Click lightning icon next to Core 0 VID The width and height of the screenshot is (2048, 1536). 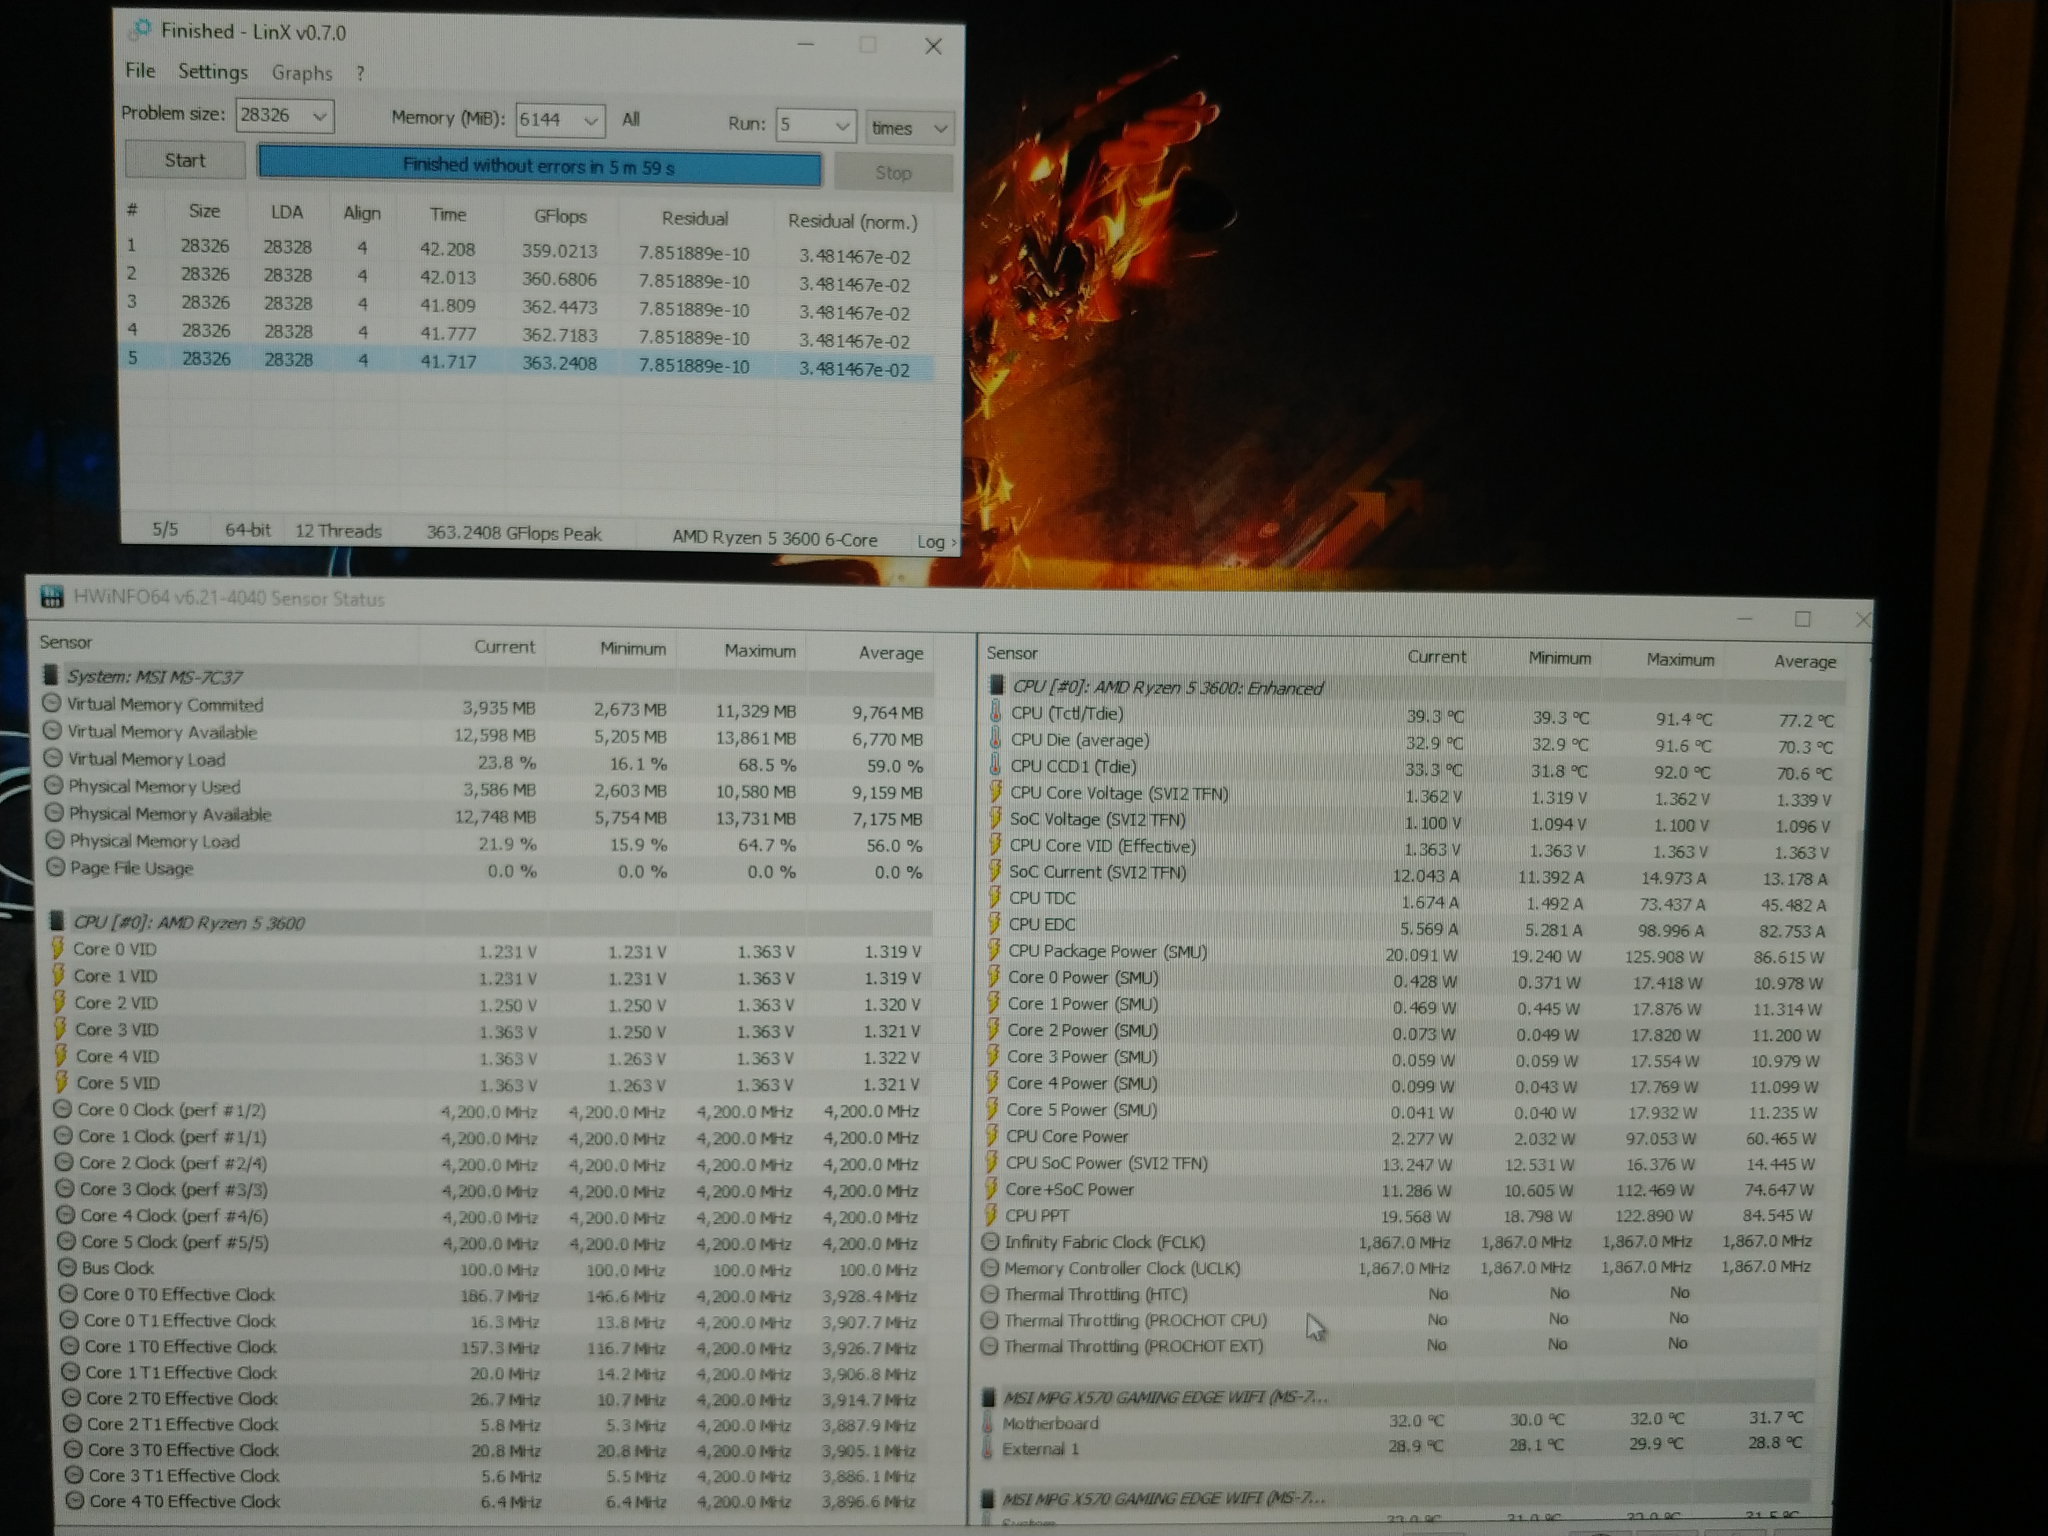(x=58, y=948)
